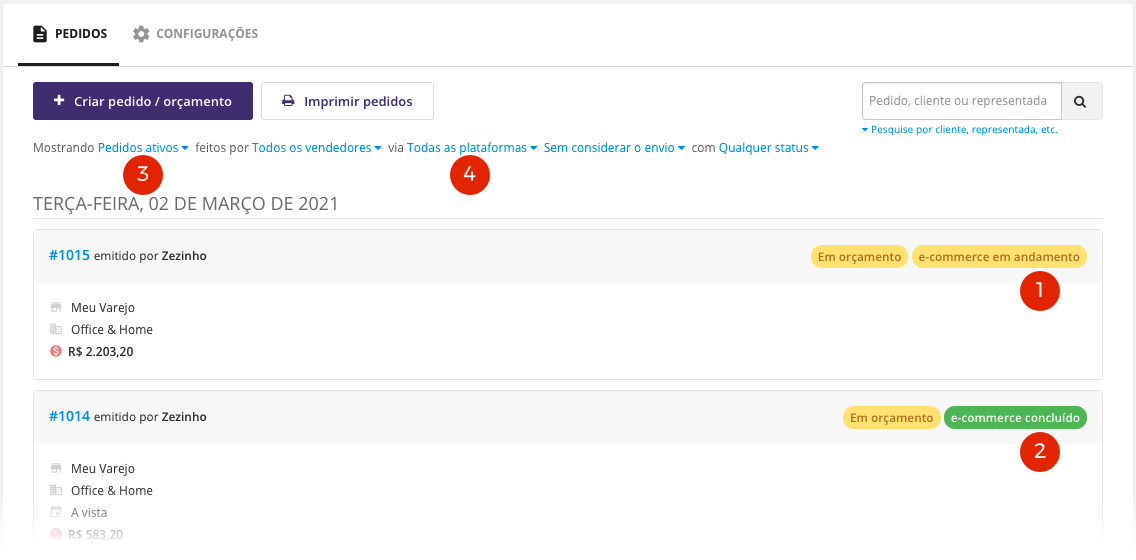Image resolution: width=1136 pixels, height=560 pixels.
Task: Click the green e-commerce concluído badge
Action: point(1015,418)
